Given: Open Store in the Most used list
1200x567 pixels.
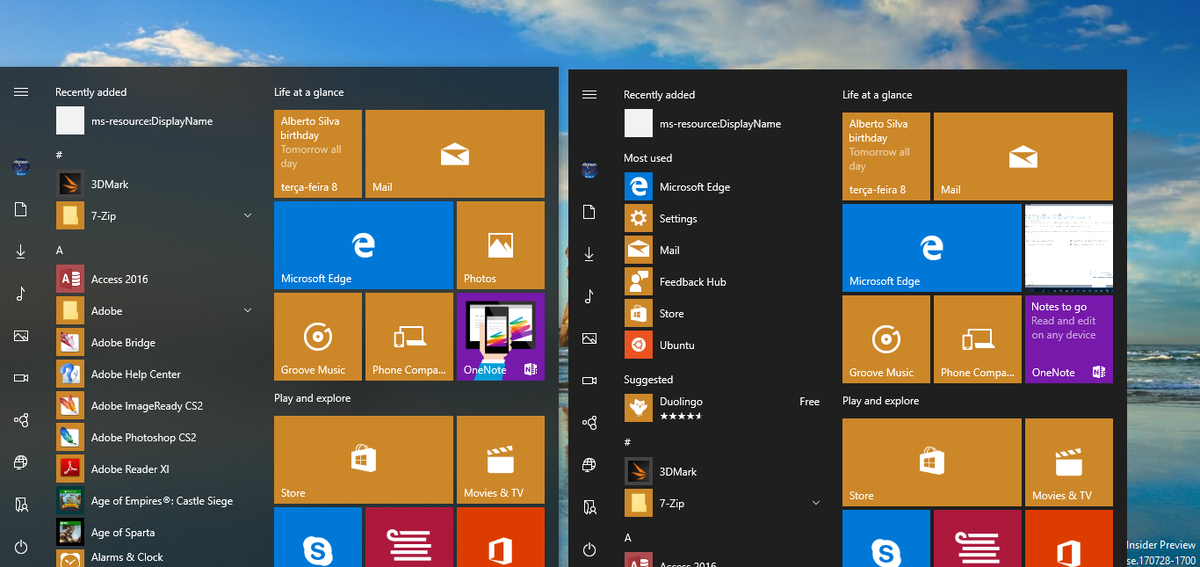Looking at the screenshot, I should tap(724, 314).
